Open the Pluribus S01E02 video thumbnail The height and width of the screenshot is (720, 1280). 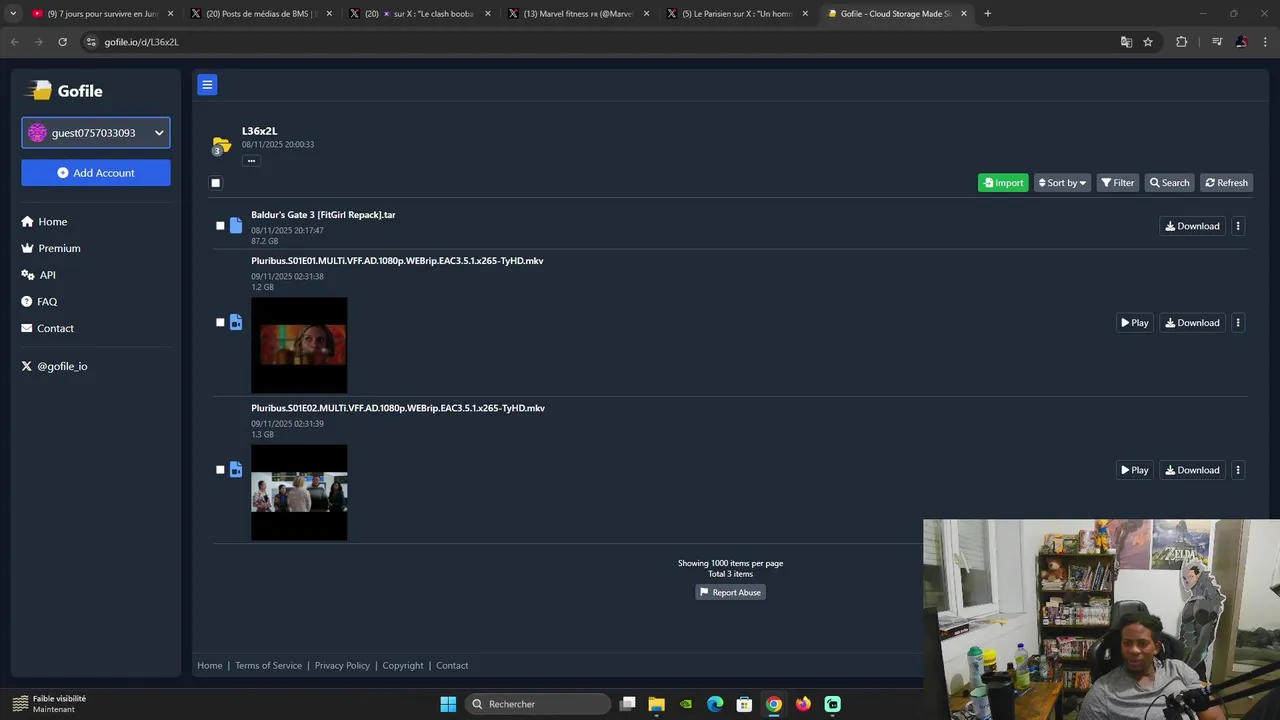click(299, 492)
